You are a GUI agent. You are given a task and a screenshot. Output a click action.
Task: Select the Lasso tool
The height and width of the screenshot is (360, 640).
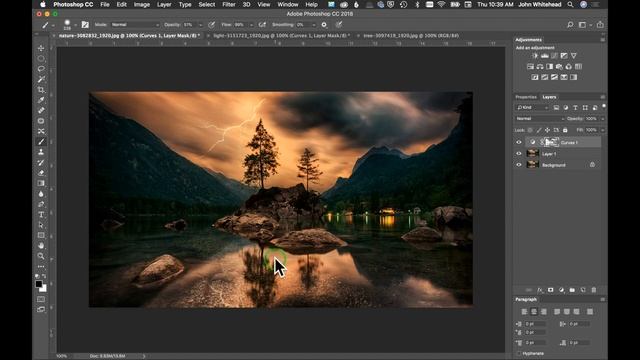(41, 69)
